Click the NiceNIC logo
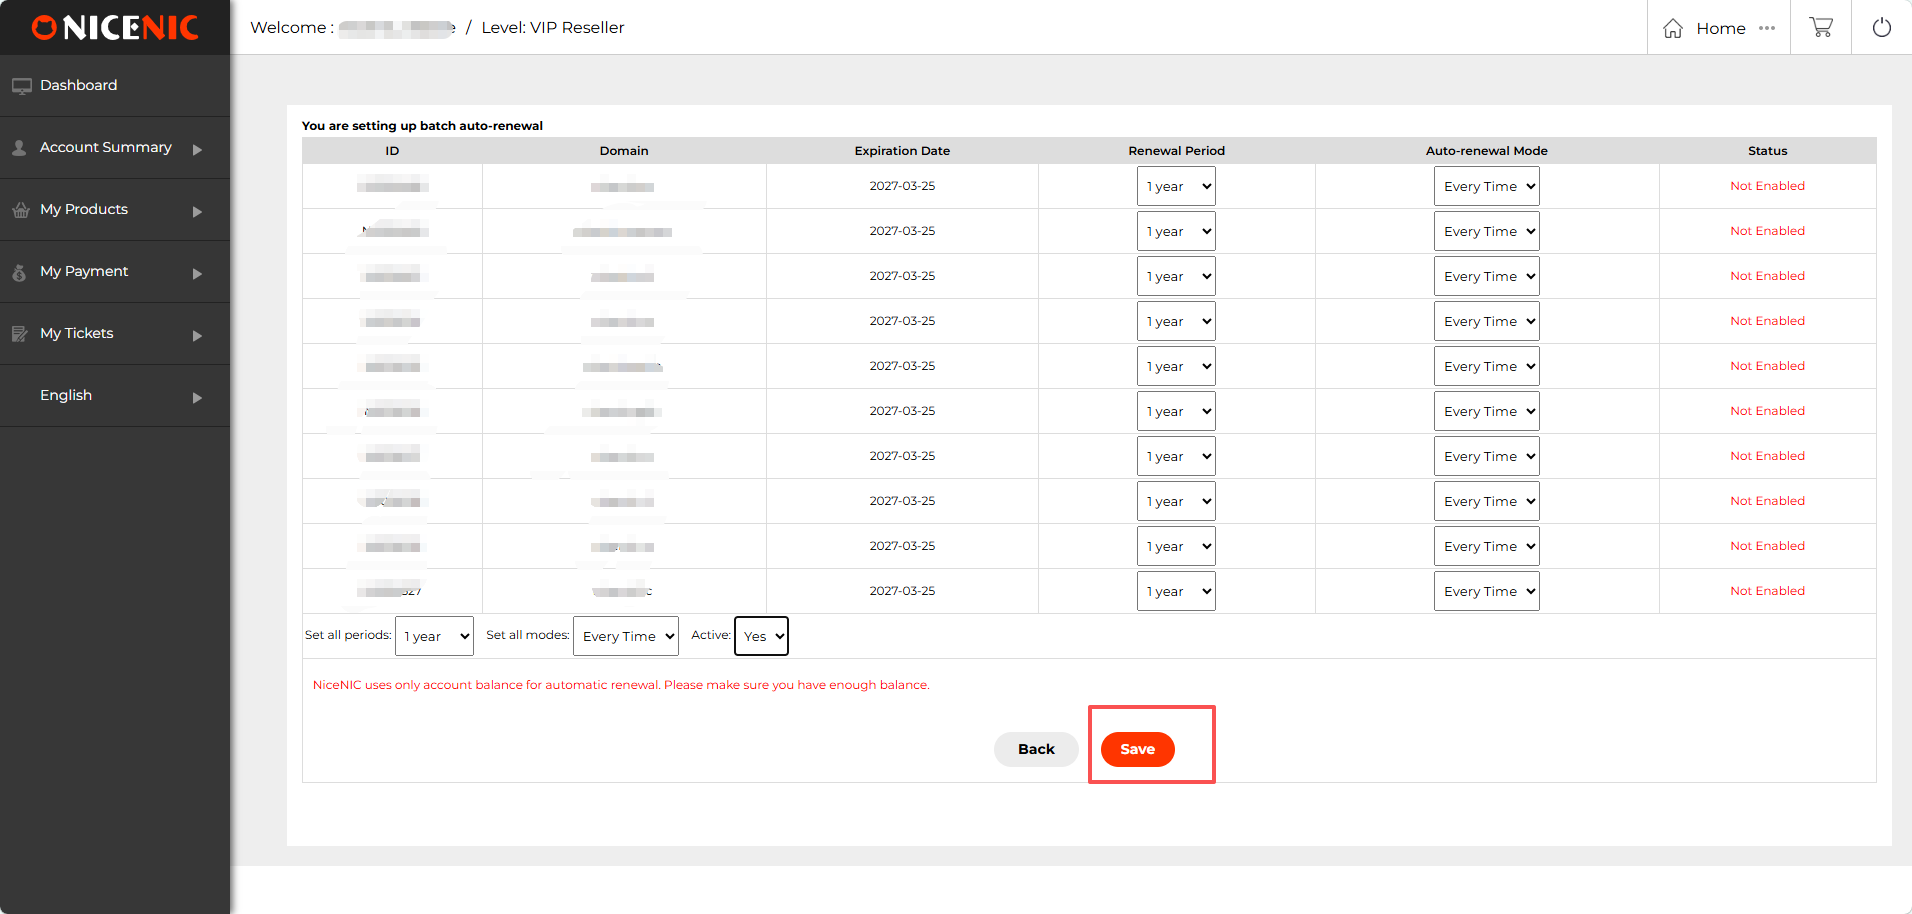Image resolution: width=1912 pixels, height=914 pixels. point(115,27)
